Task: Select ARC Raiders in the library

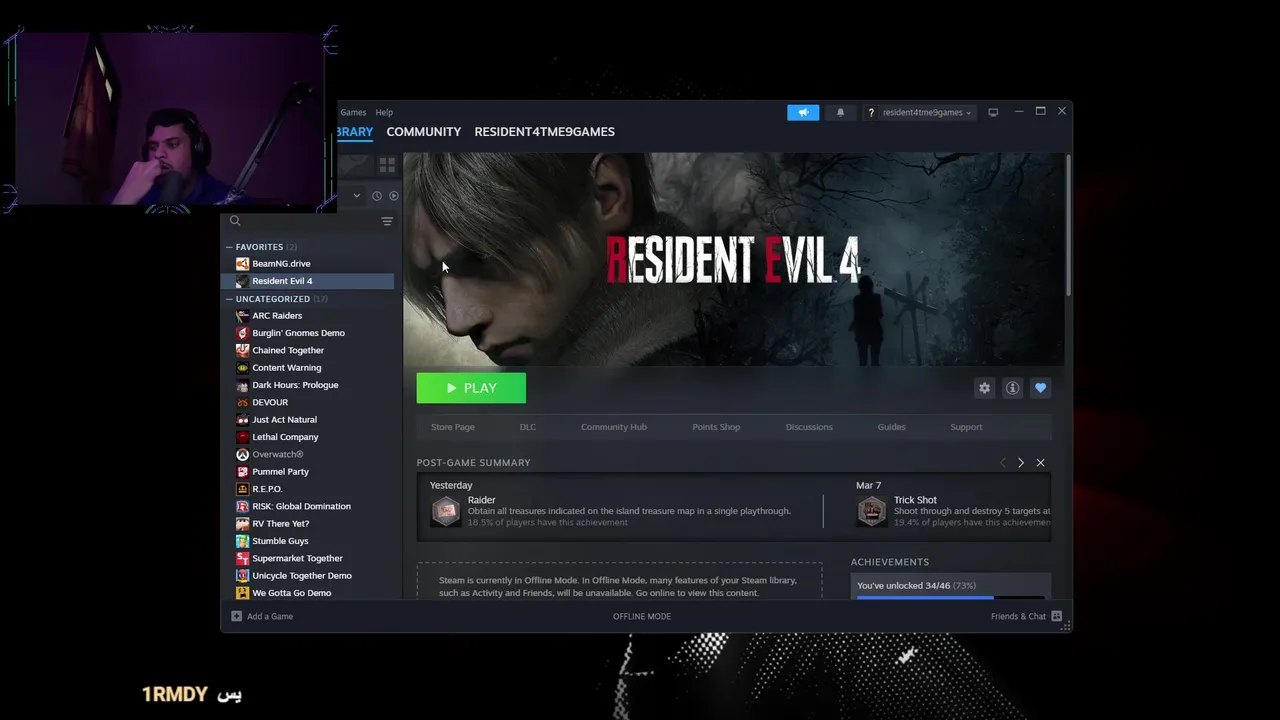Action: pos(308,316)
